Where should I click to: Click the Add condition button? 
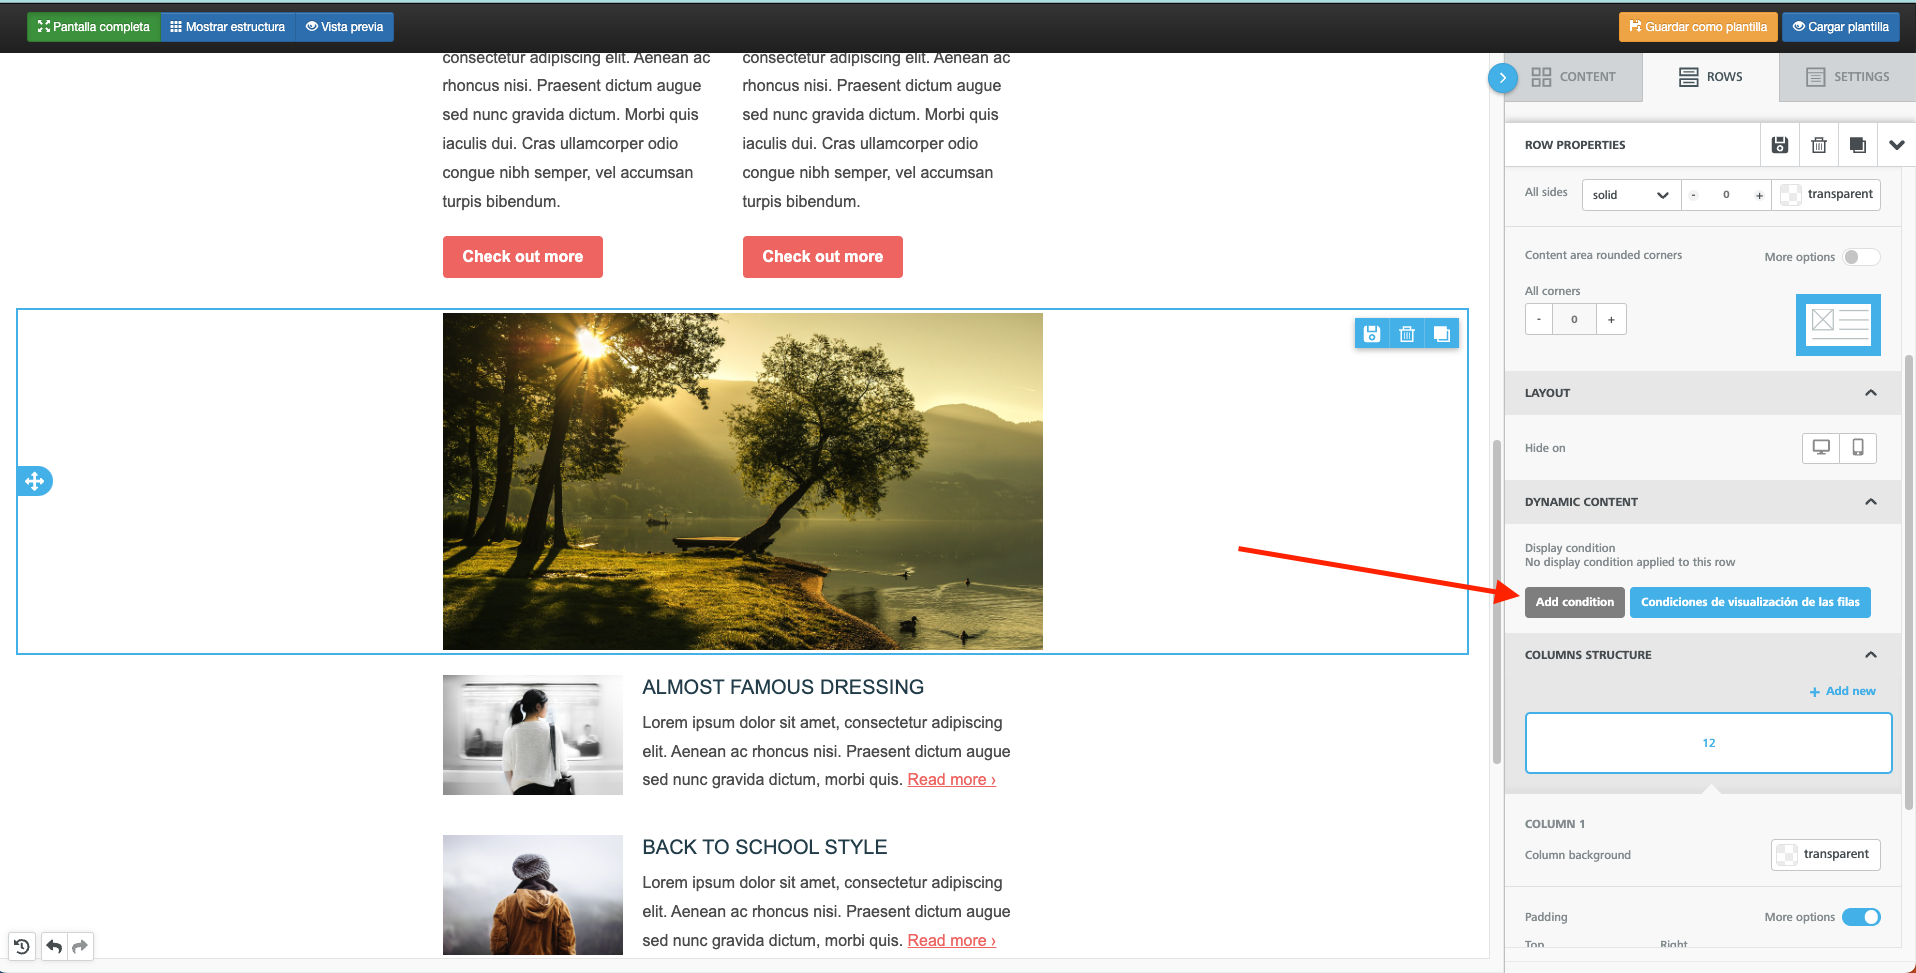tap(1574, 602)
